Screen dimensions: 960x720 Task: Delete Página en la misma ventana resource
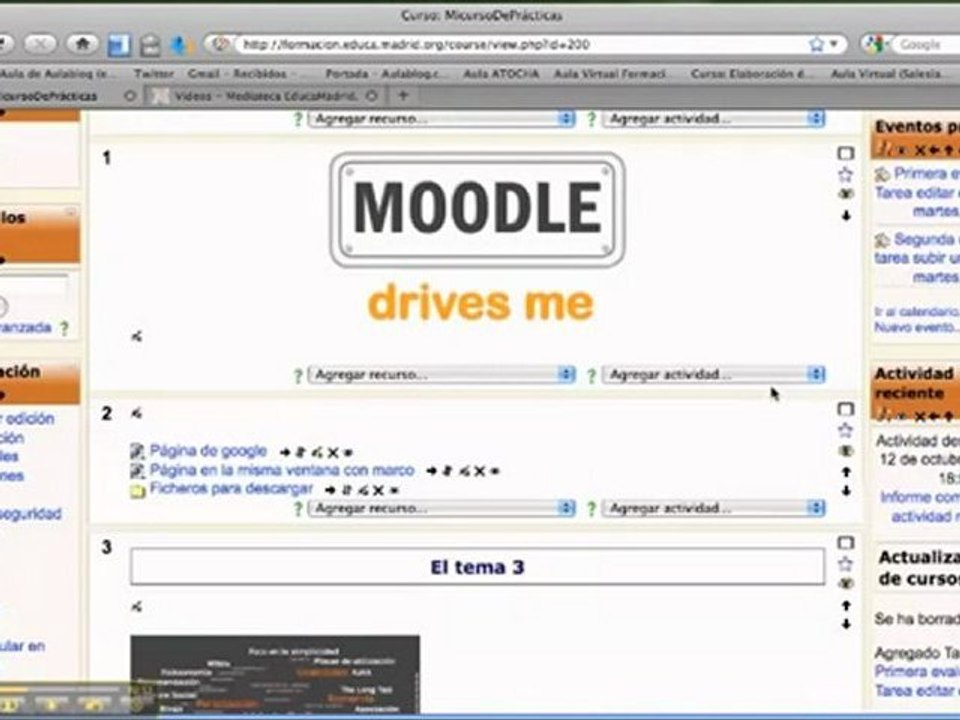pos(479,471)
